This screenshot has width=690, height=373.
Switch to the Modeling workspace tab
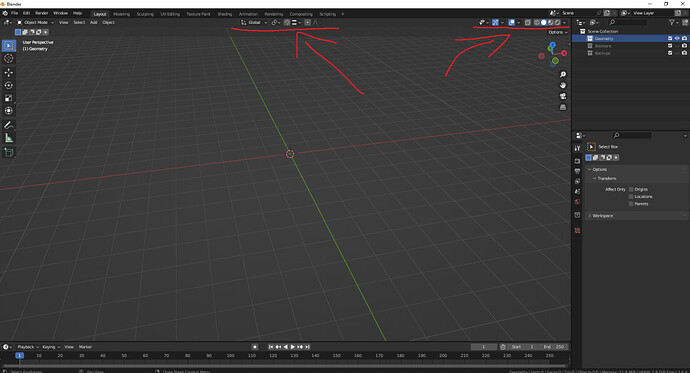coord(121,14)
